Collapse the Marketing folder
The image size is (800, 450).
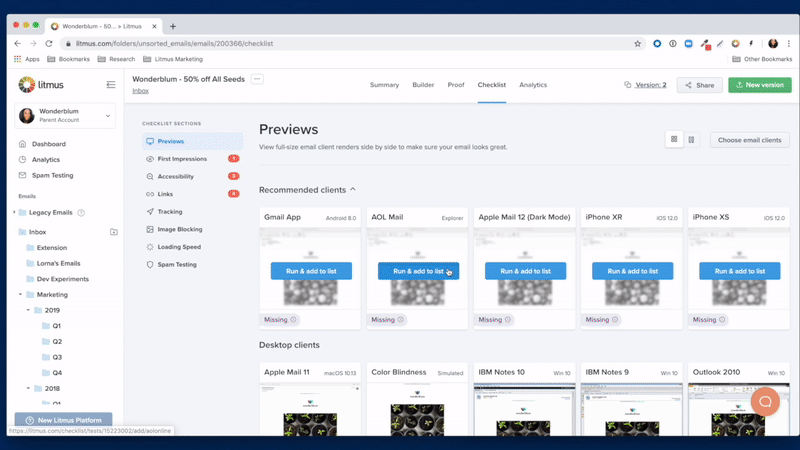pos(20,294)
